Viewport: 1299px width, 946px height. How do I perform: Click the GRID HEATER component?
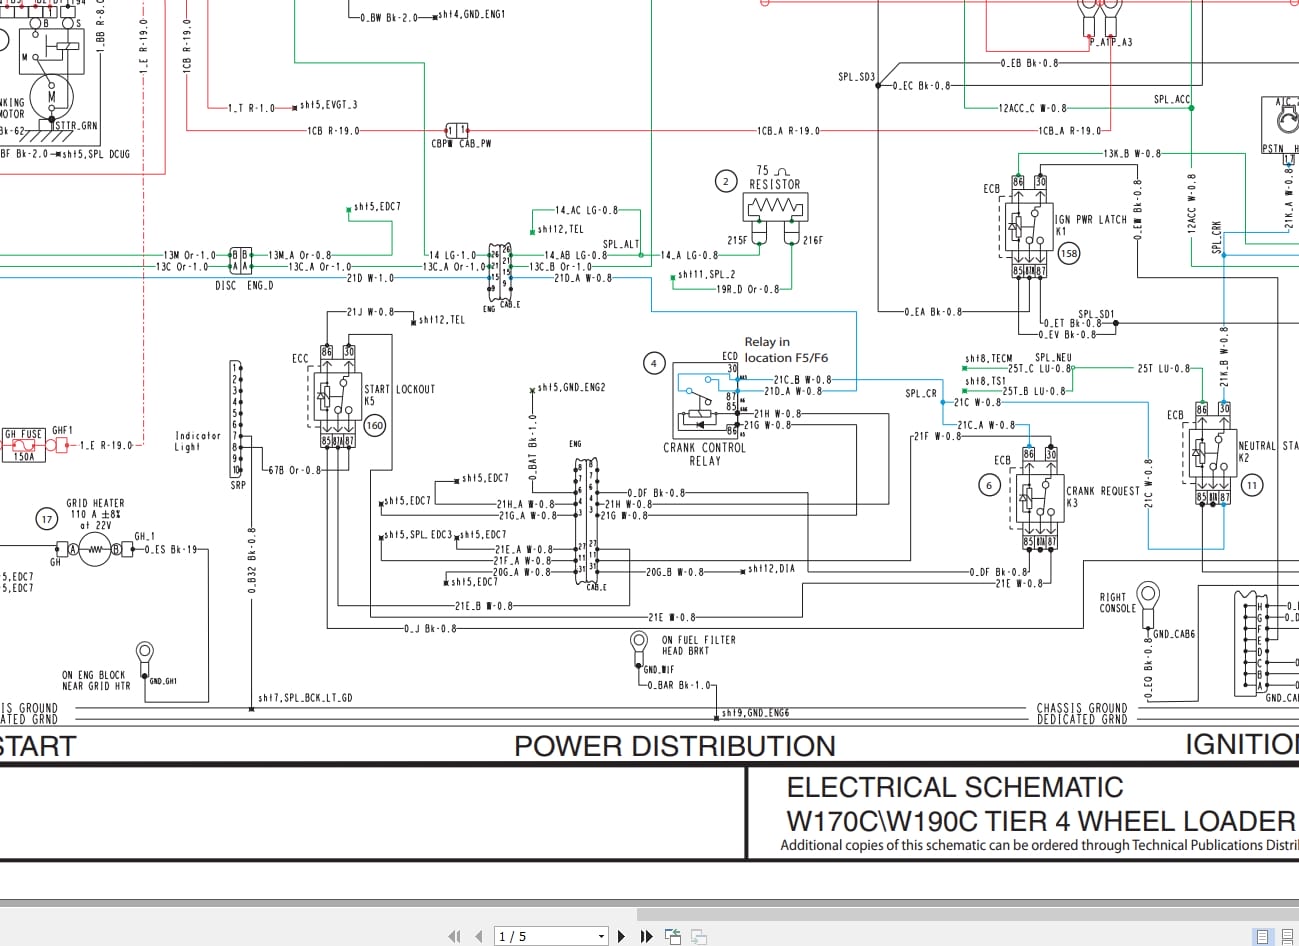point(95,549)
